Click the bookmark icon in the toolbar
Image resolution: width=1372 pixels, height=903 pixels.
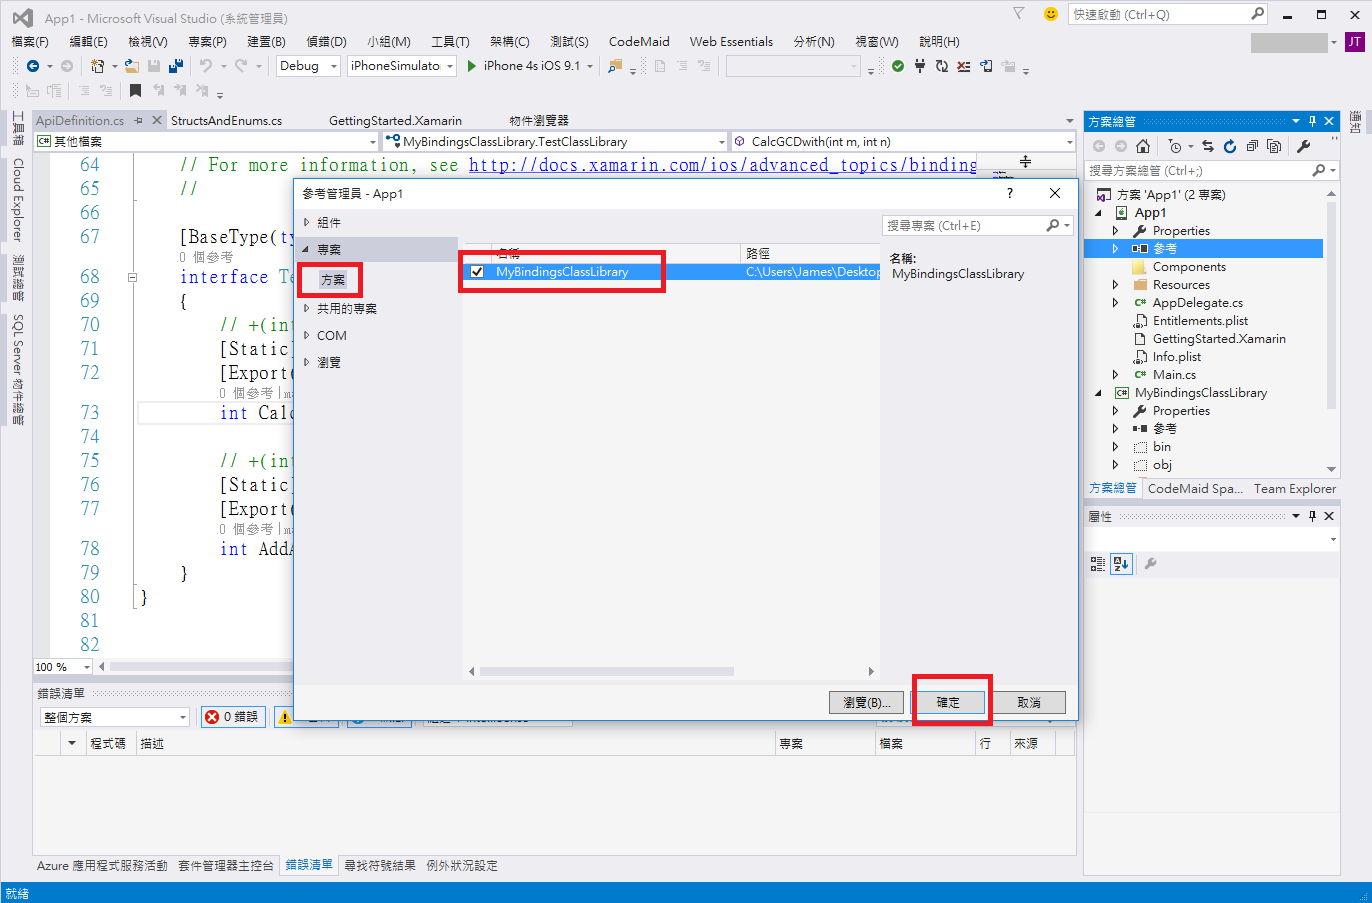(x=135, y=91)
